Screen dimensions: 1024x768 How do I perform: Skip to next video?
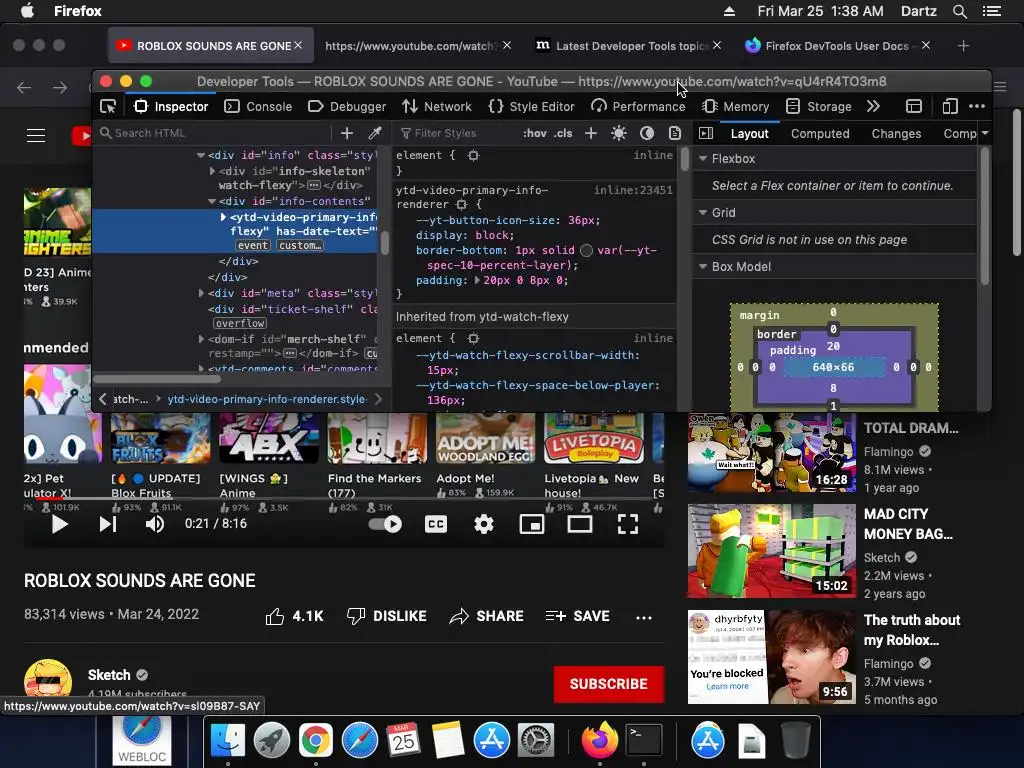[x=108, y=524]
